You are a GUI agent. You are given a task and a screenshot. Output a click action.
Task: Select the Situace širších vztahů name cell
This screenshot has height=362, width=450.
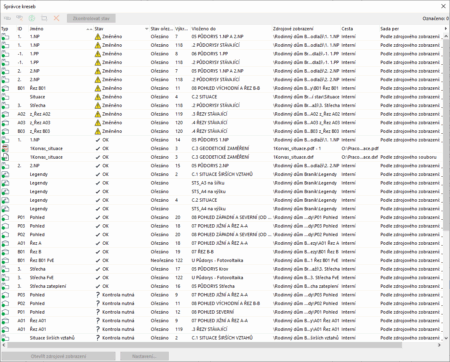(52, 338)
